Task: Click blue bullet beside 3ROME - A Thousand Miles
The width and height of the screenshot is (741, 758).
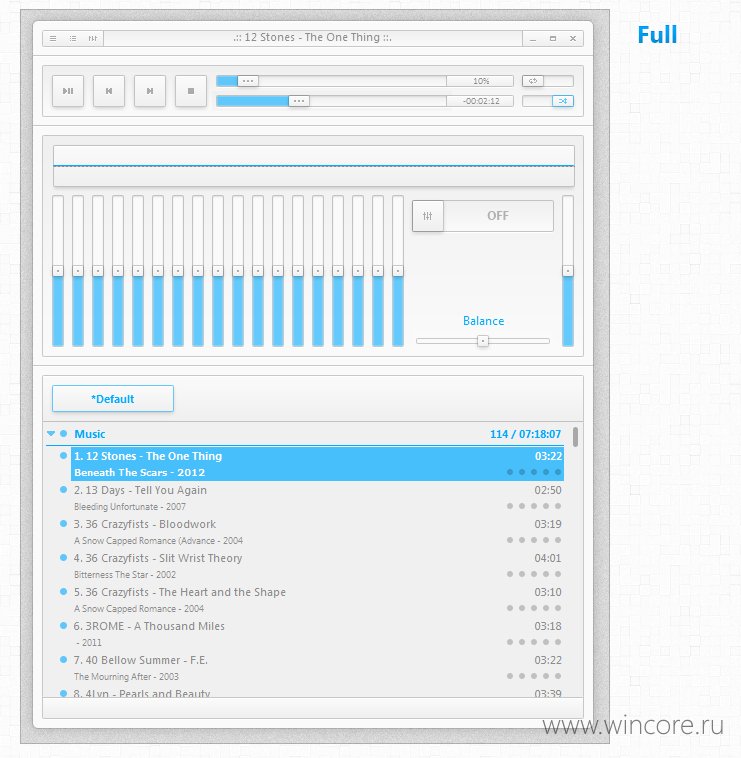Action: point(63,626)
